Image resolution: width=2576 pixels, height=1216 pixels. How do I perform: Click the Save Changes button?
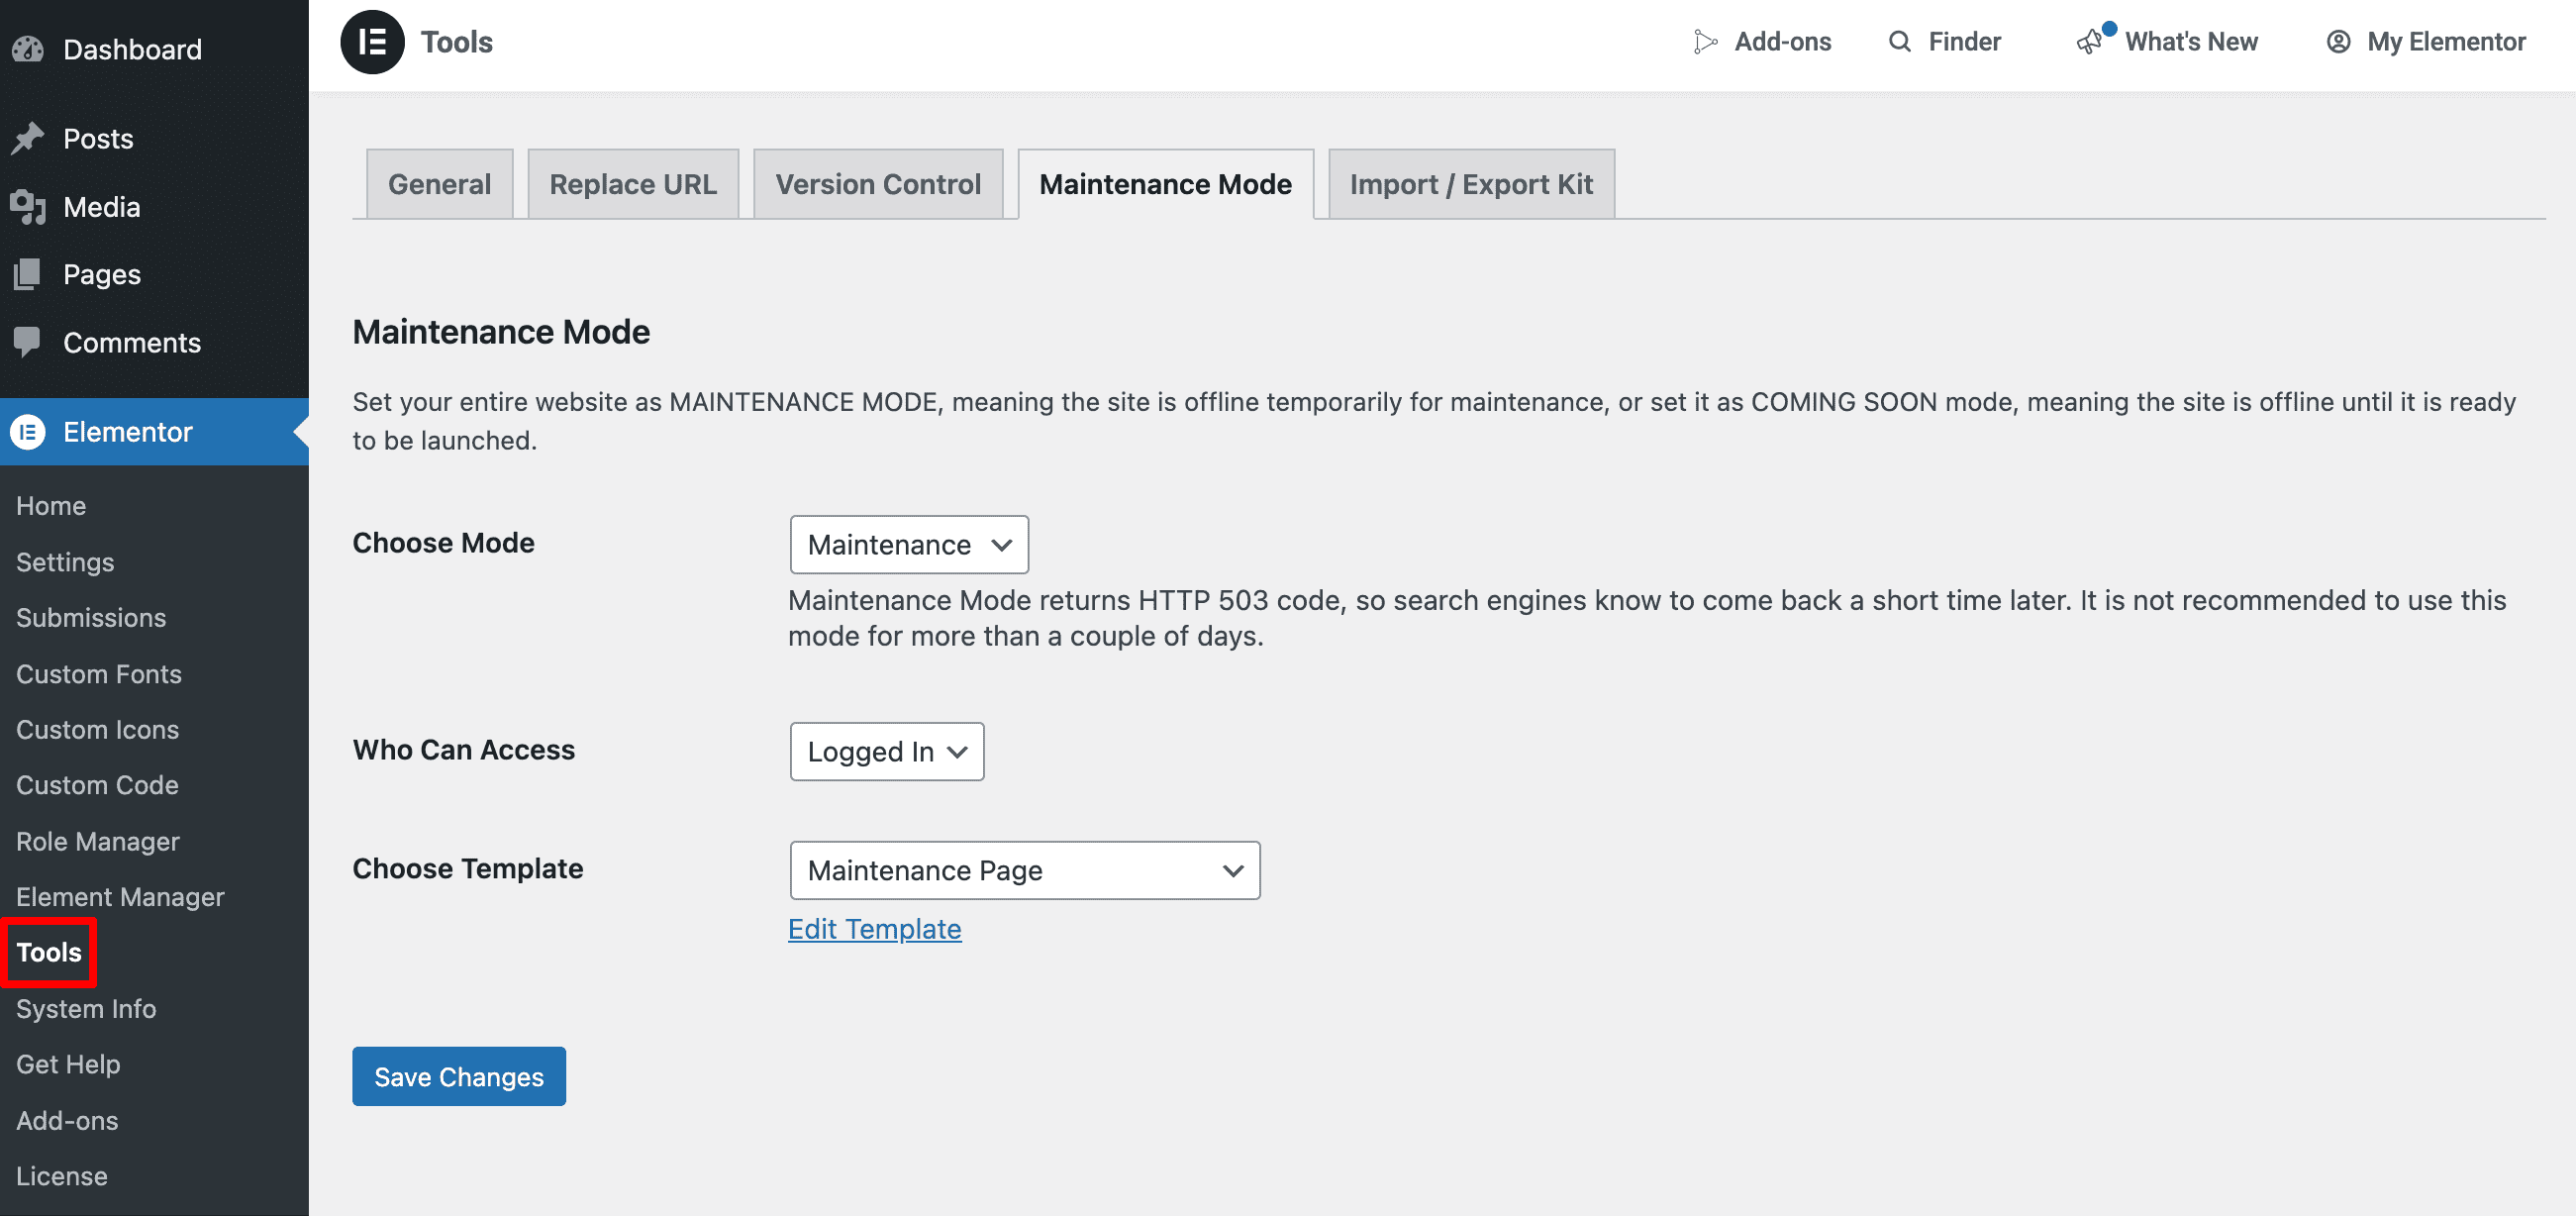pos(459,1076)
